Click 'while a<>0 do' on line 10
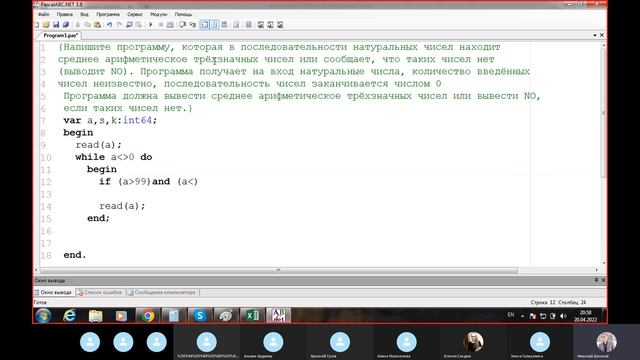The width and height of the screenshot is (640, 360). [113, 157]
